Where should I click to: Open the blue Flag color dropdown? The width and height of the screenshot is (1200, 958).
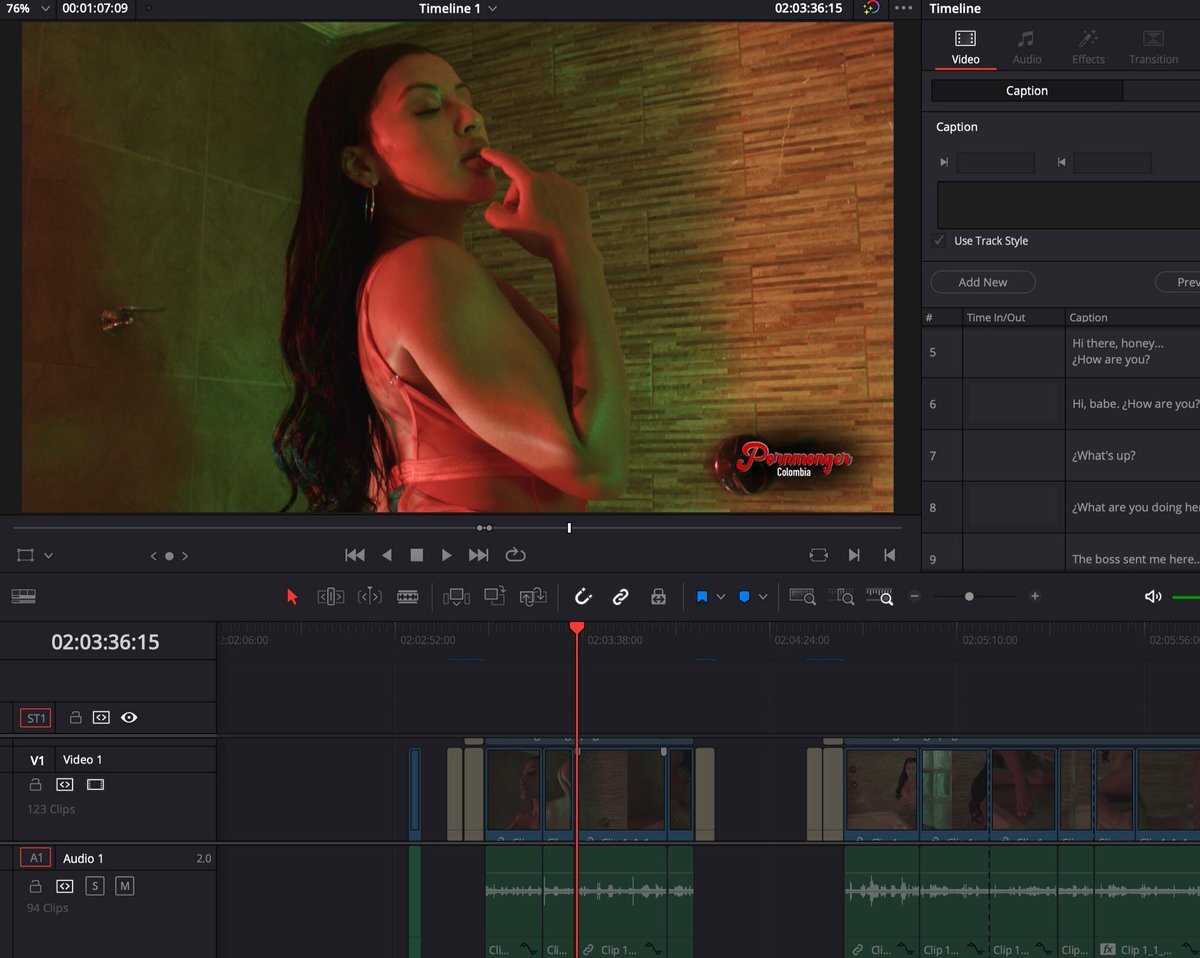pos(721,597)
